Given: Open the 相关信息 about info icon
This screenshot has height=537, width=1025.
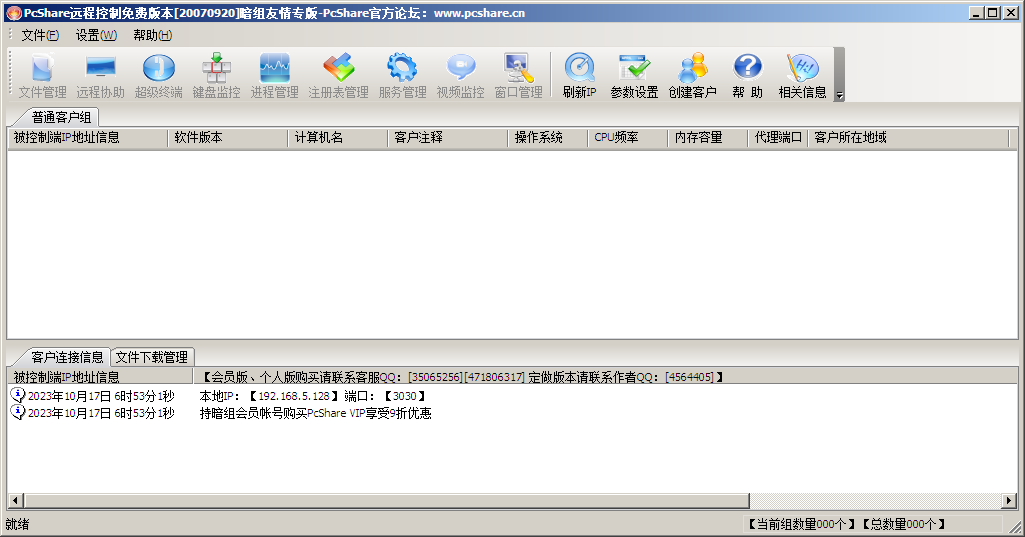Looking at the screenshot, I should 802,75.
